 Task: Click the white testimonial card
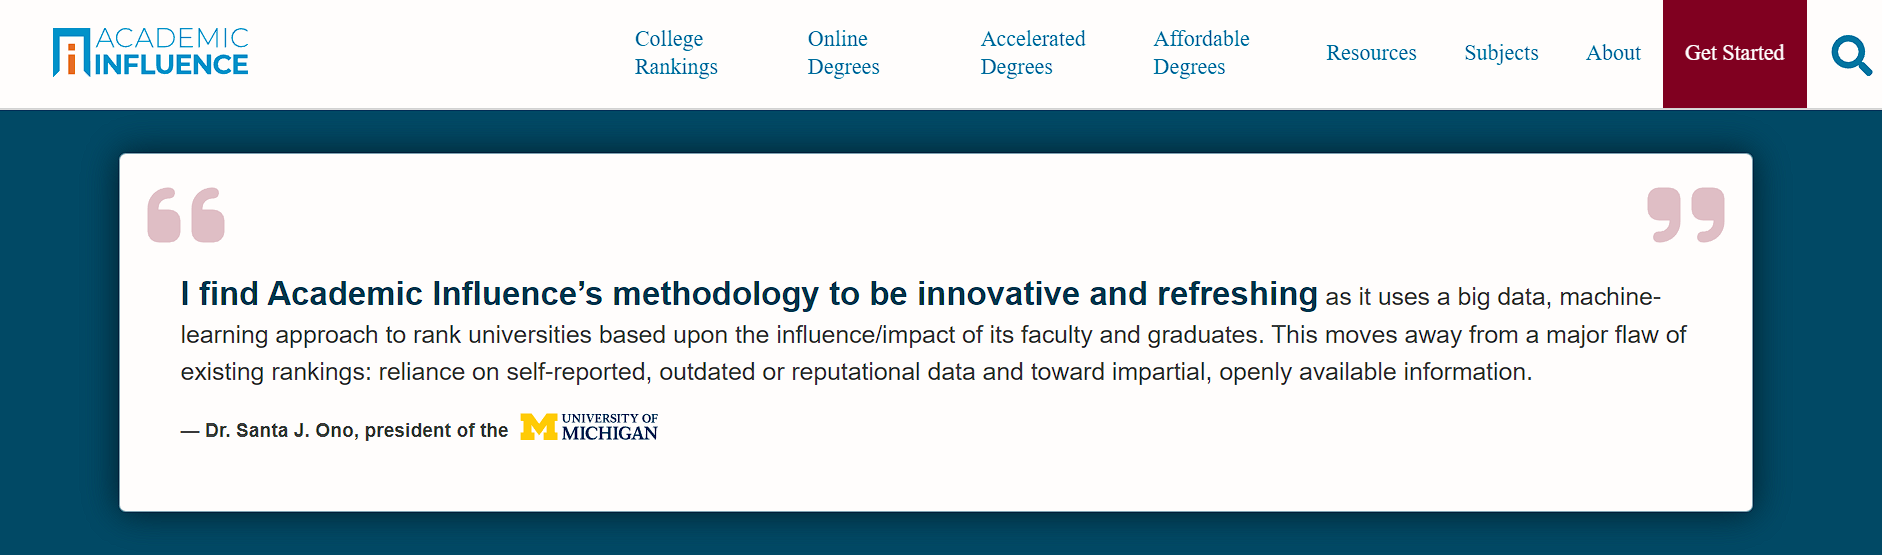click(x=936, y=332)
